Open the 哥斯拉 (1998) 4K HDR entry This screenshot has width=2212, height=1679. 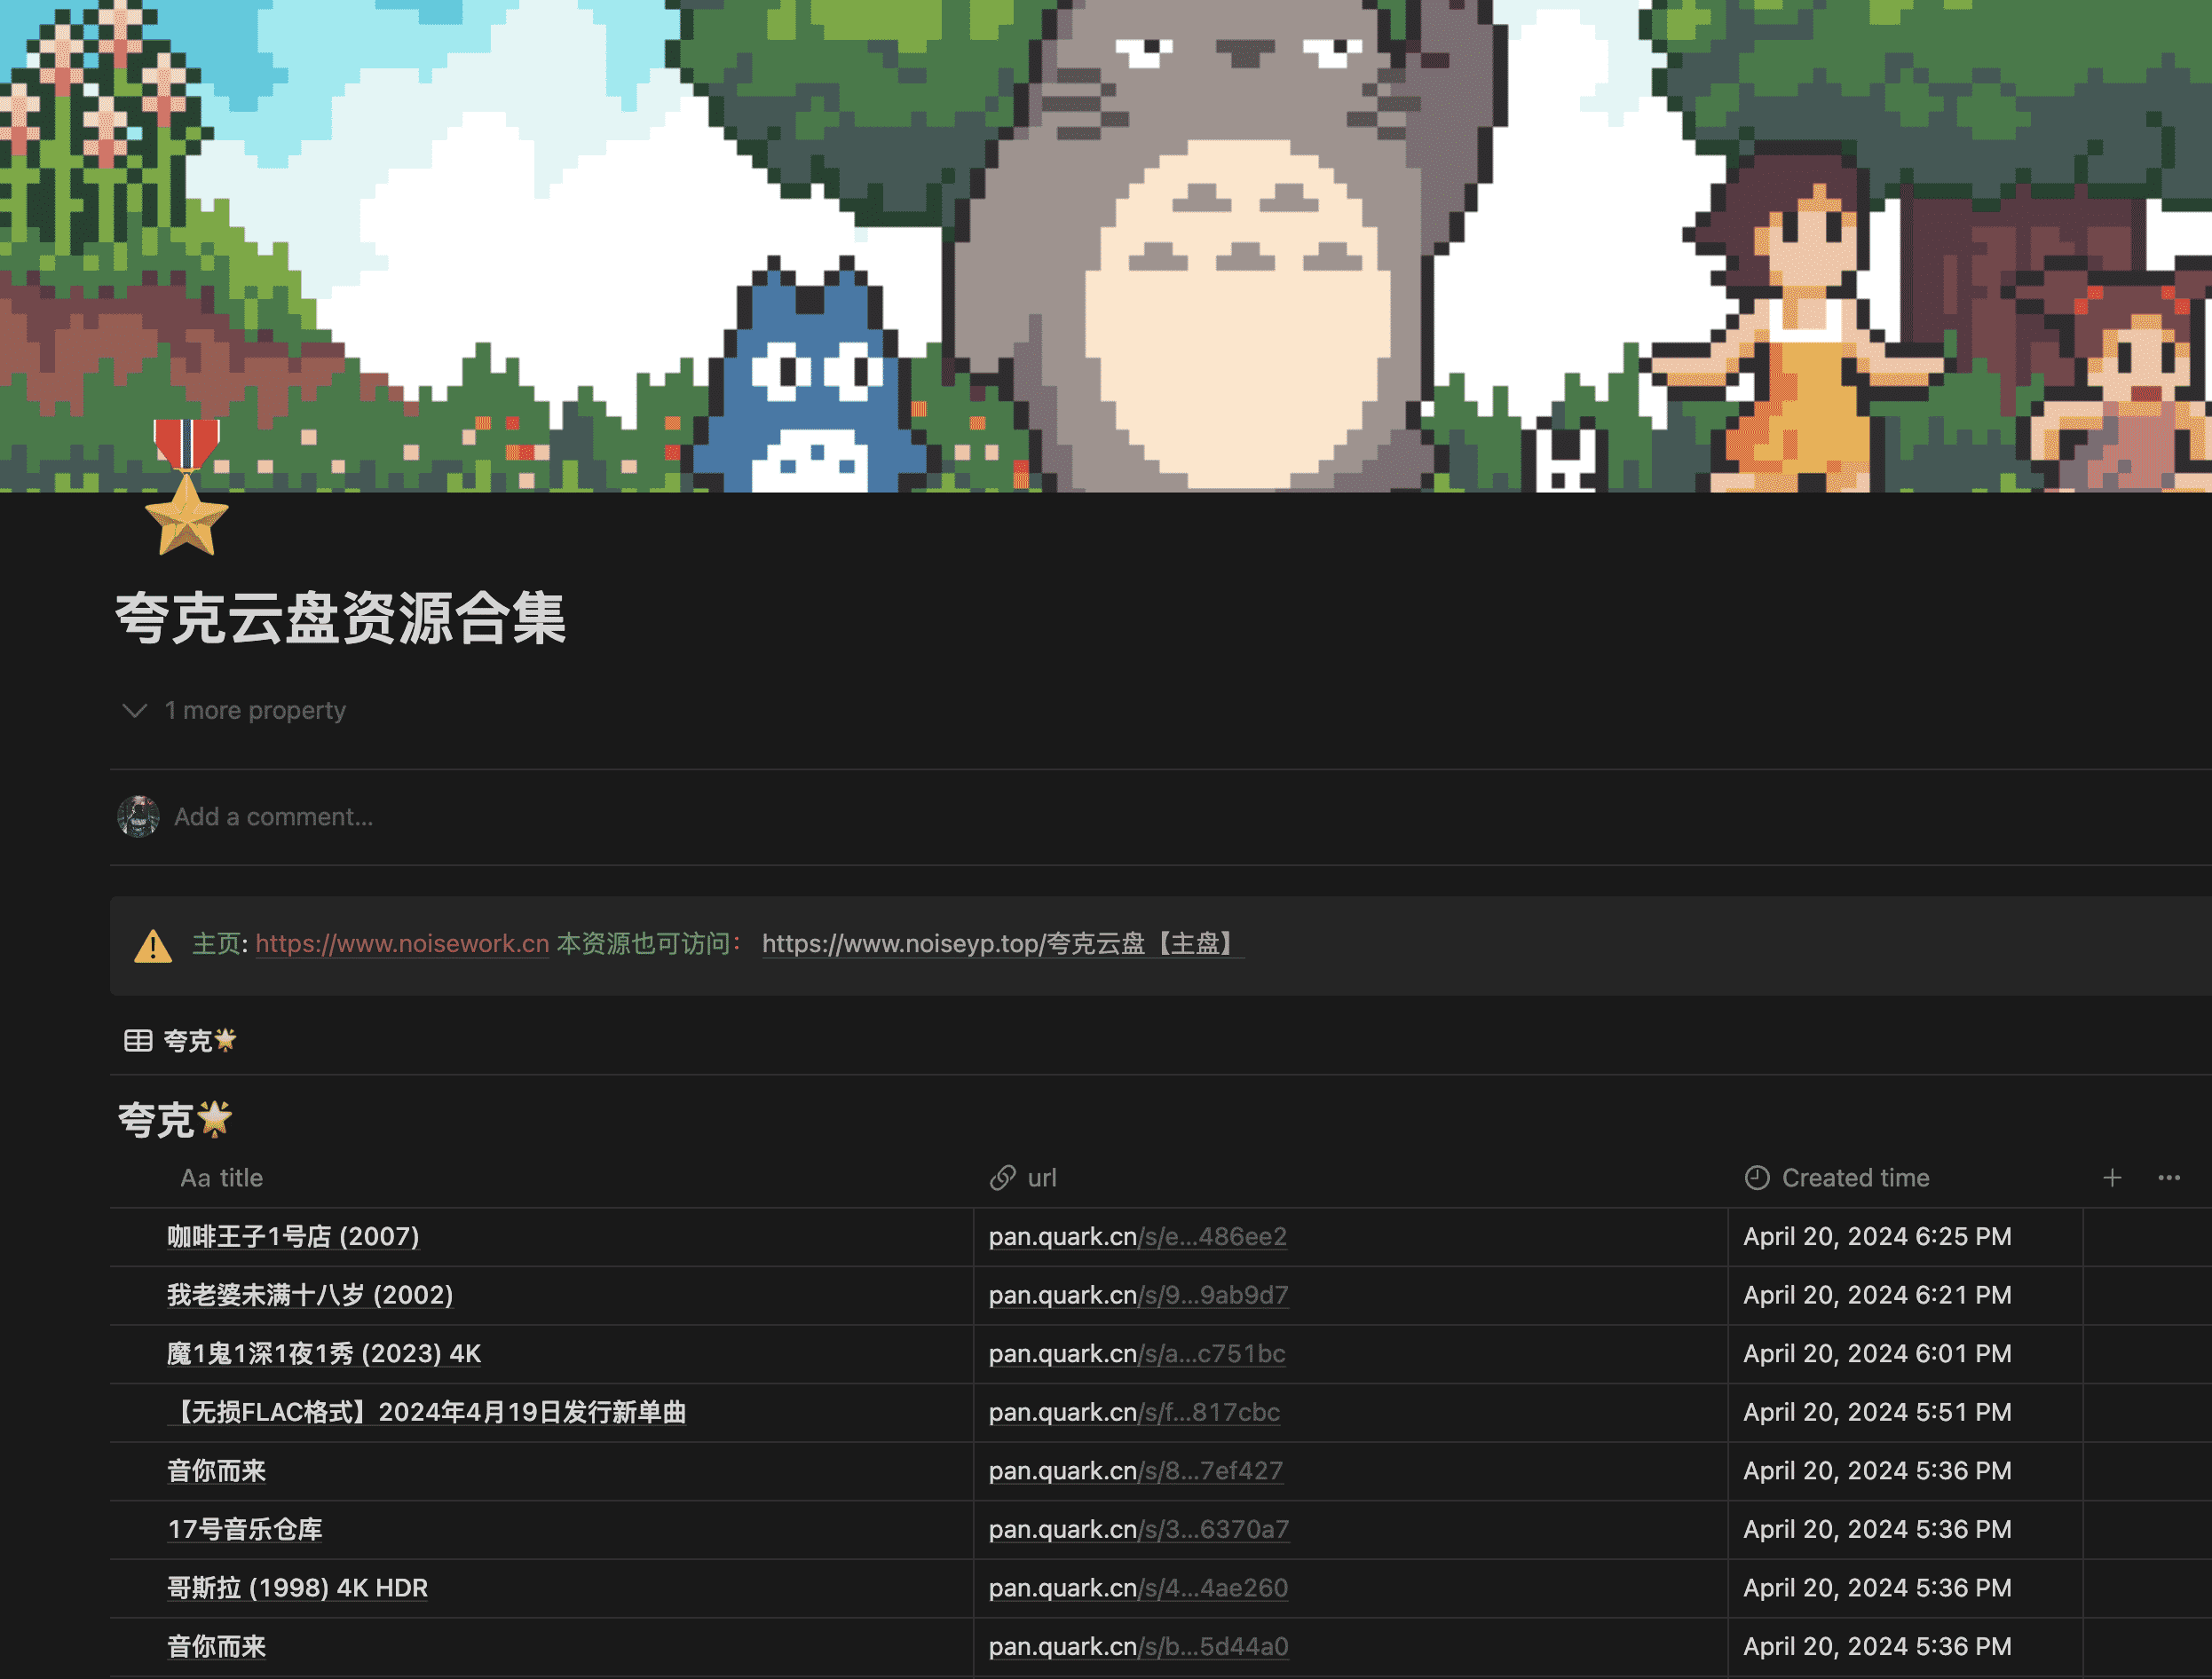297,1588
